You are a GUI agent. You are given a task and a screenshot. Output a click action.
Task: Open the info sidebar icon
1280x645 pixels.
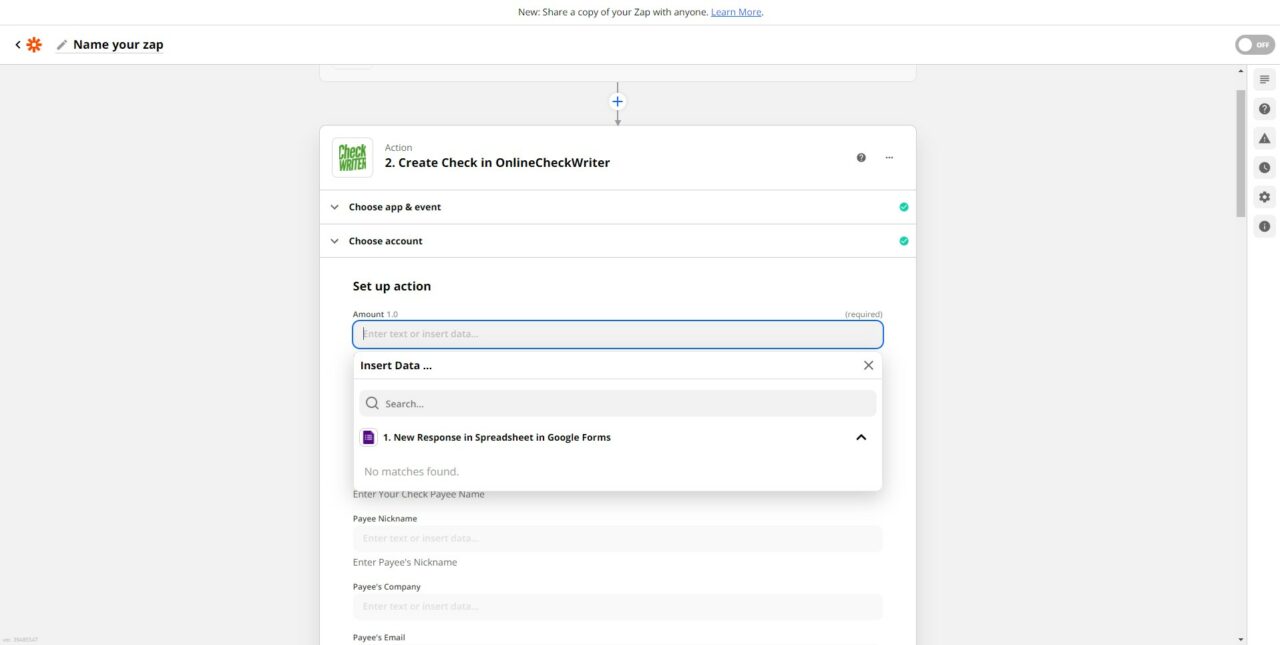coord(1263,226)
